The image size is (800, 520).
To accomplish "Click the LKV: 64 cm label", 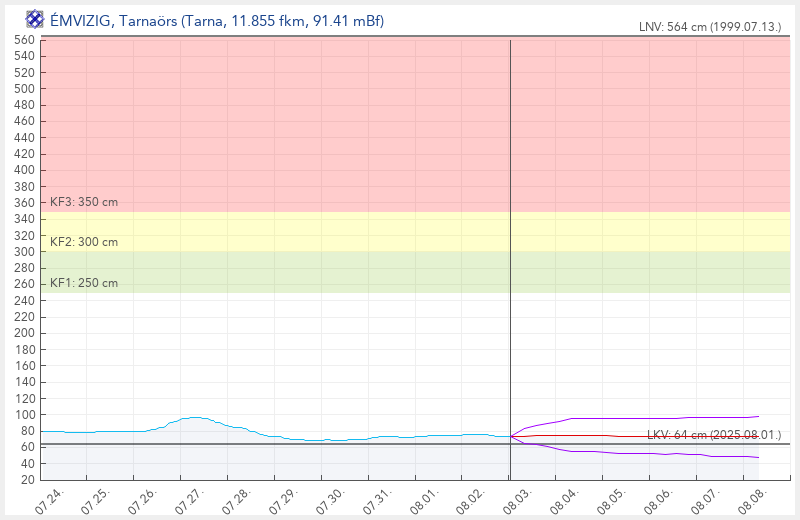I will (x=714, y=435).
